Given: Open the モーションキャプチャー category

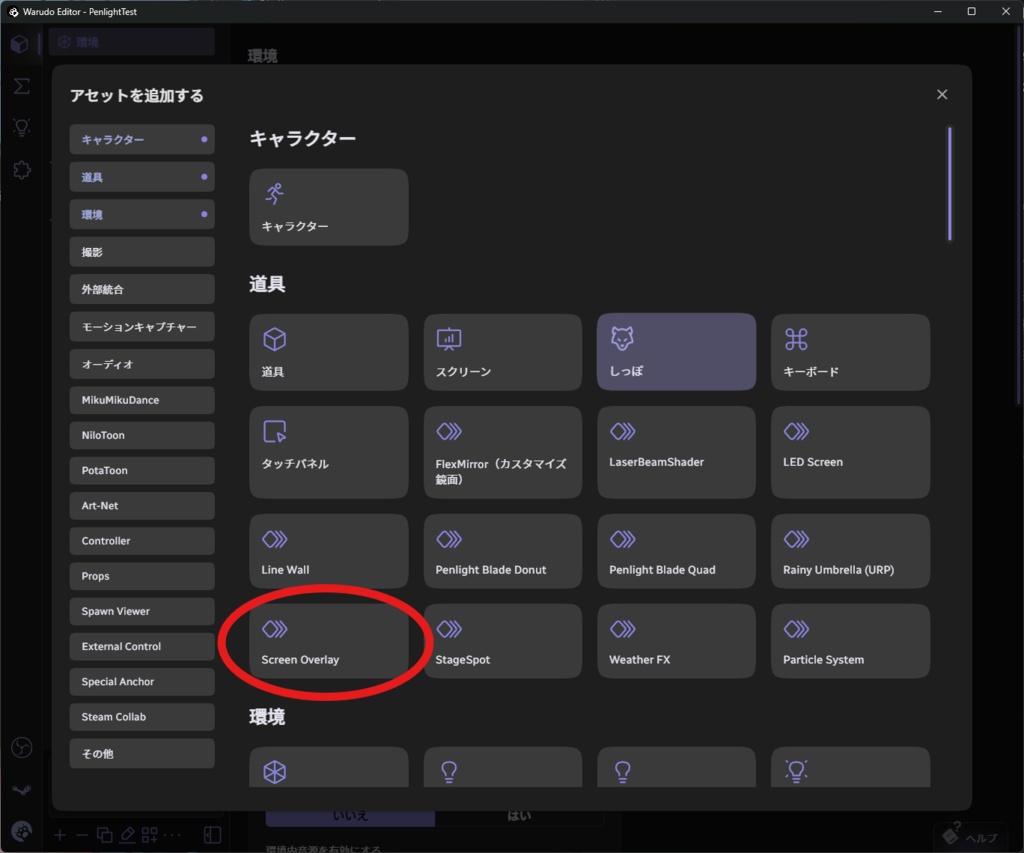Looking at the screenshot, I should 142,327.
